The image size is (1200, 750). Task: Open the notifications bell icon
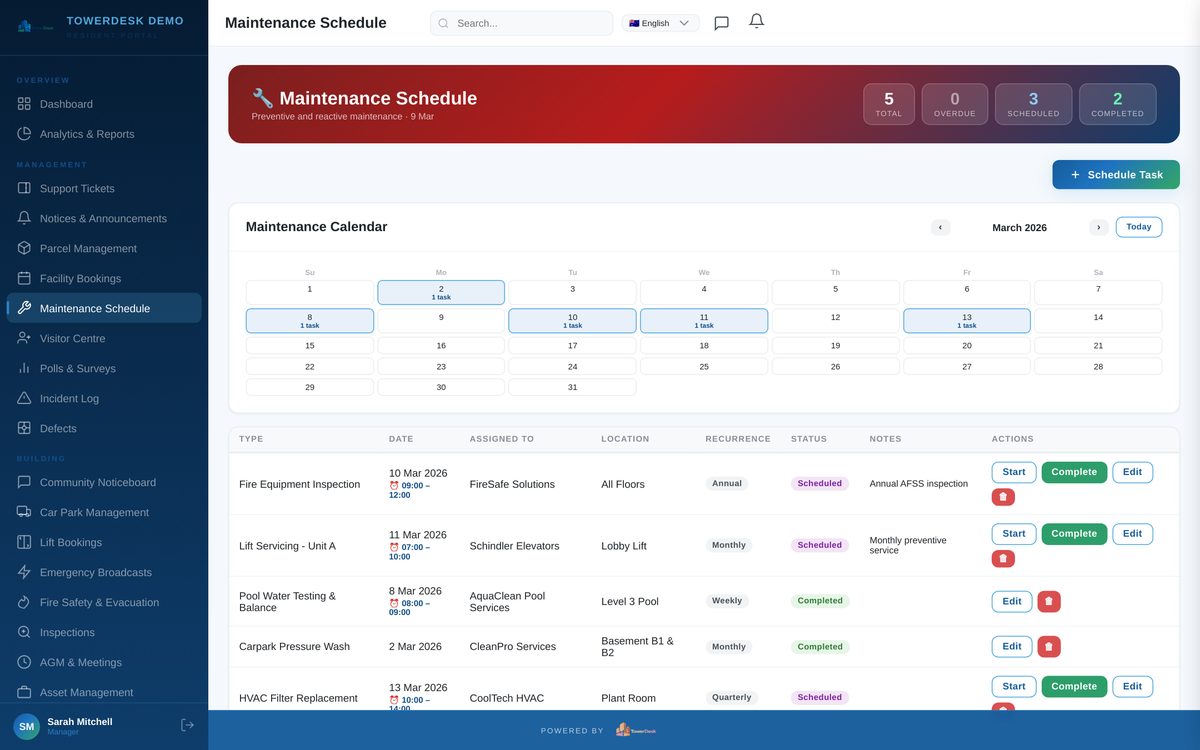[x=756, y=21]
